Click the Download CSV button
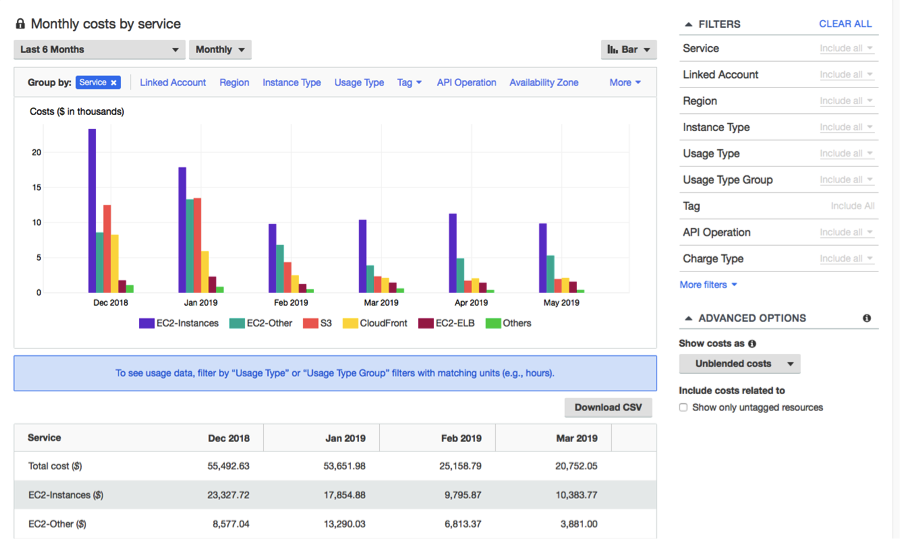This screenshot has width=900, height=539. click(x=608, y=407)
